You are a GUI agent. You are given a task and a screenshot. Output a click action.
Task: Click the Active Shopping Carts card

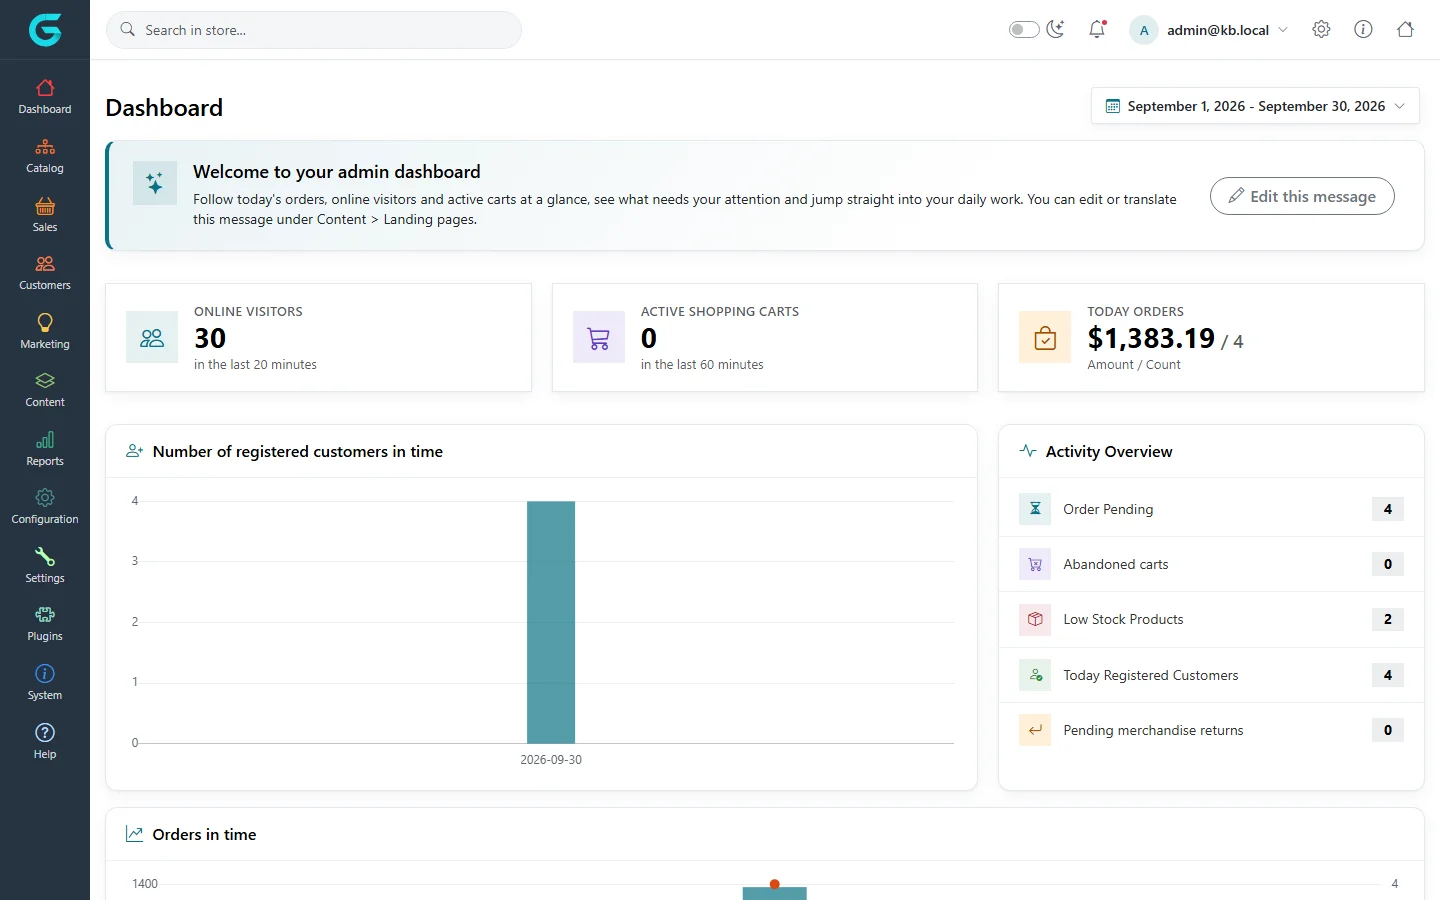765,337
